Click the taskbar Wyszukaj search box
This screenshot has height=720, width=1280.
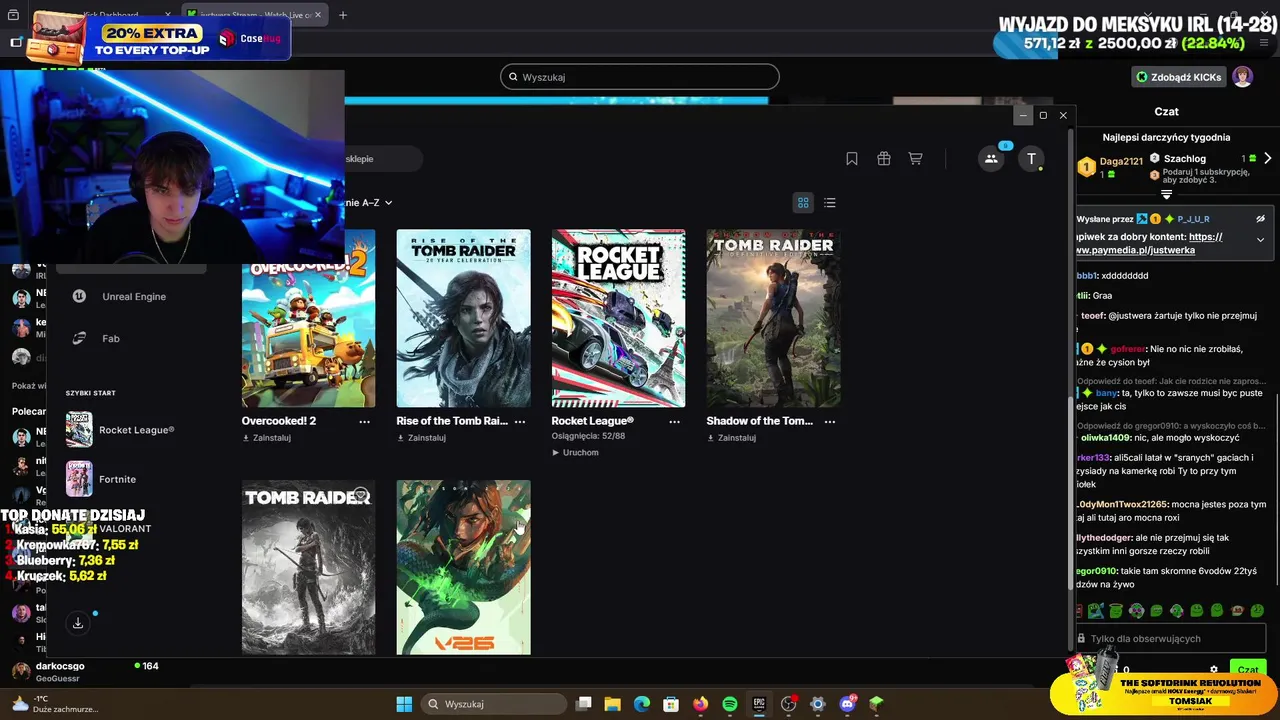[x=492, y=704]
